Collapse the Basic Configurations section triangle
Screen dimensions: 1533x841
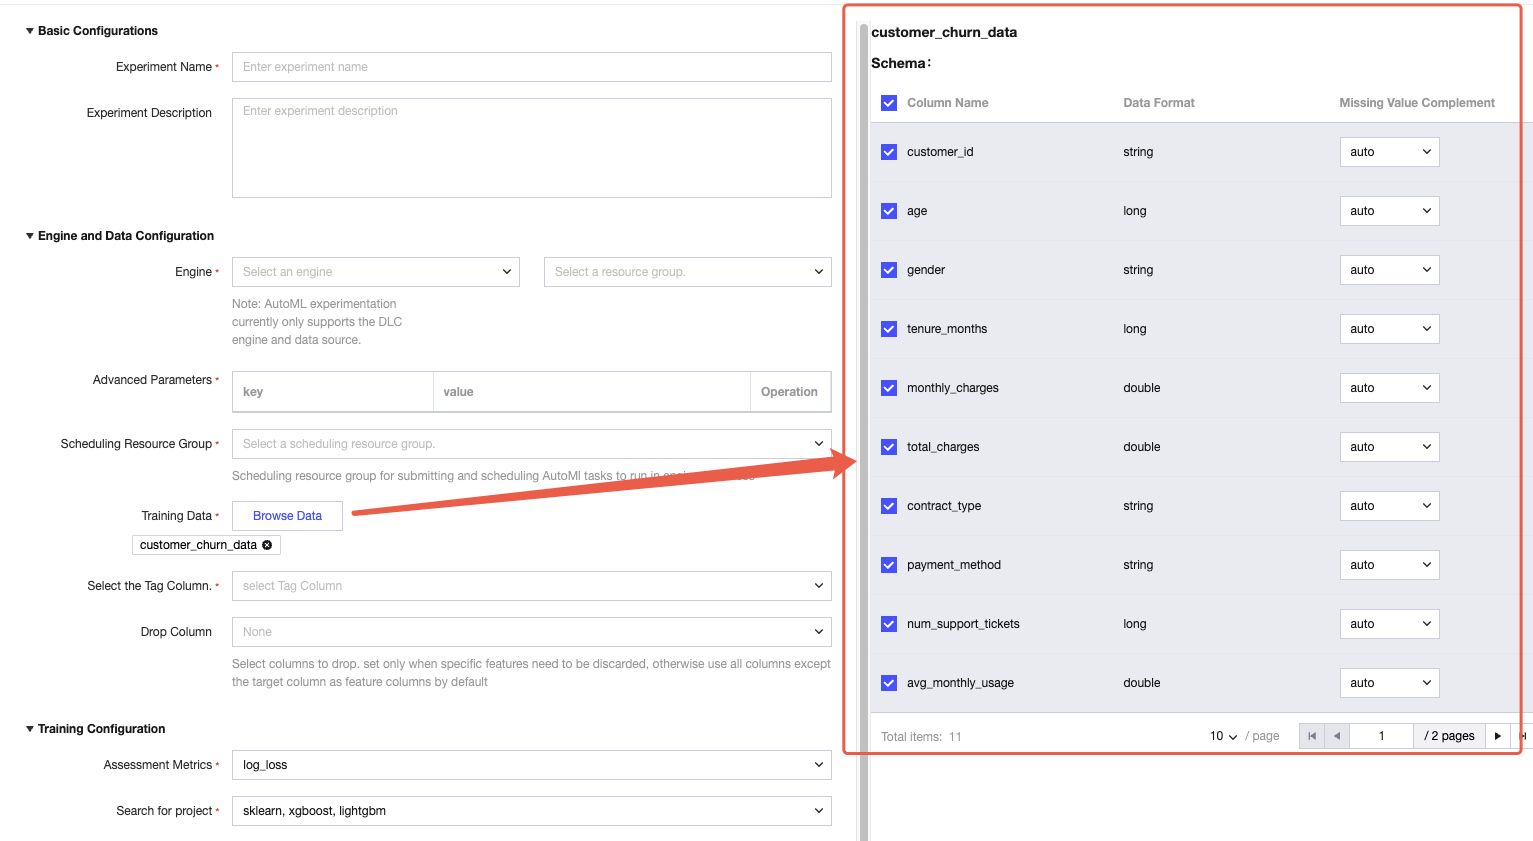coord(30,31)
